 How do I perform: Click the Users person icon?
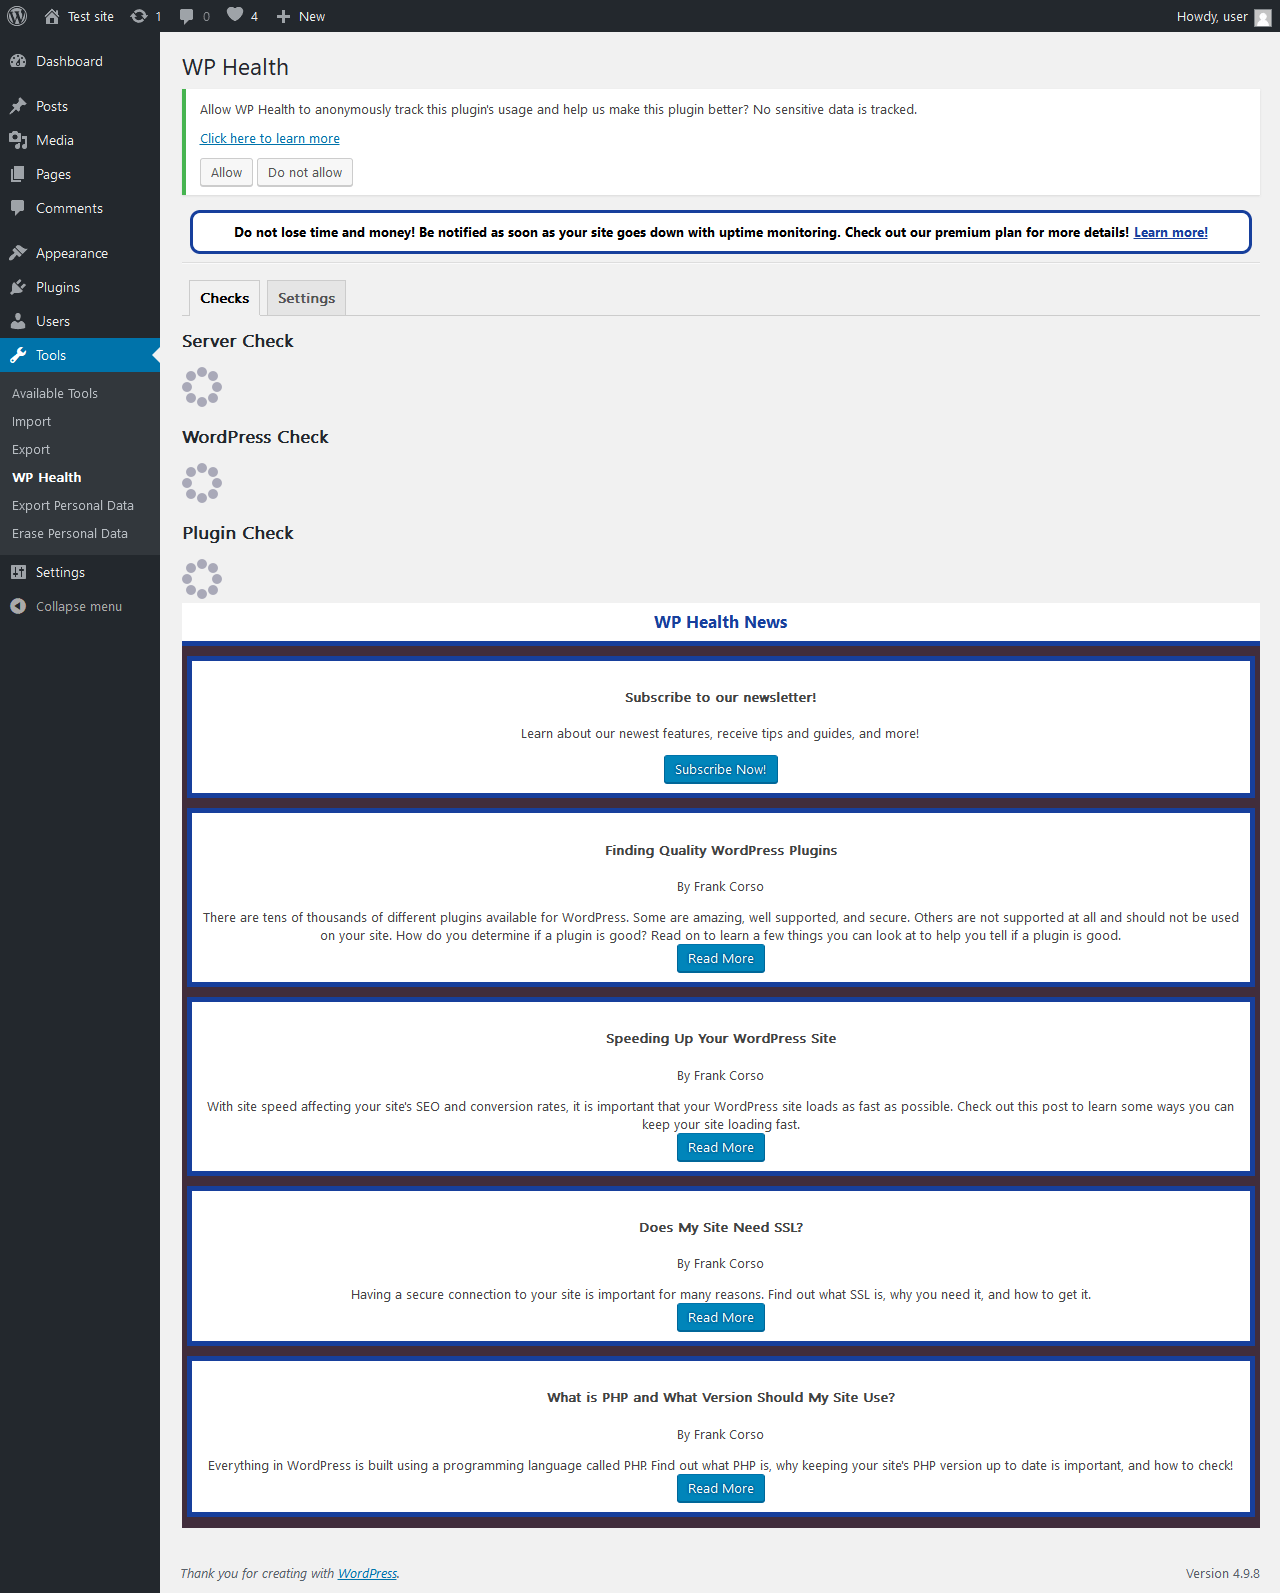click(x=18, y=321)
